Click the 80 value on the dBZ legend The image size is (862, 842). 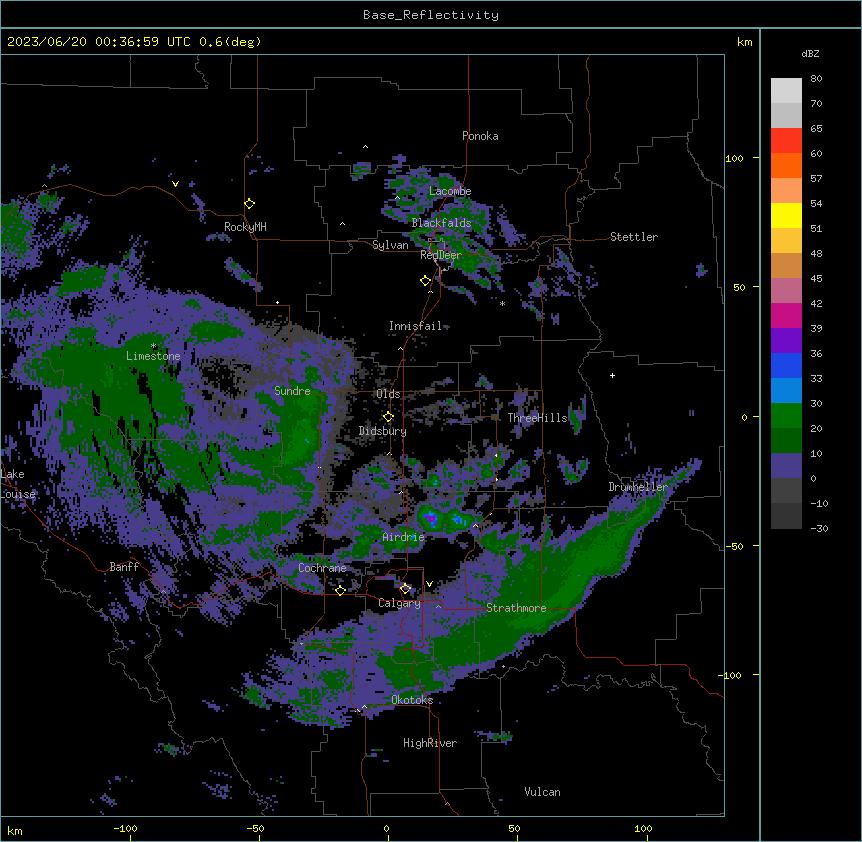pyautogui.click(x=816, y=79)
